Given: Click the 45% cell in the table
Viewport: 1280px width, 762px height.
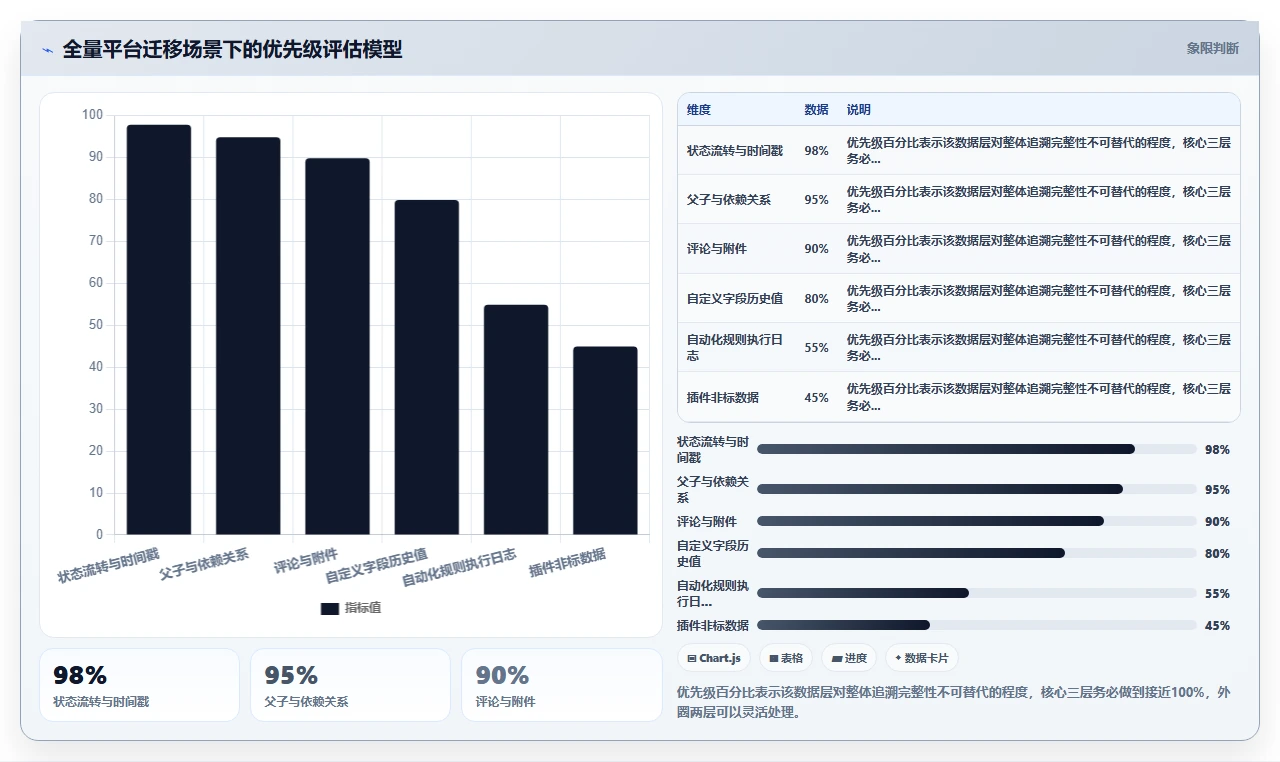Looking at the screenshot, I should [816, 398].
